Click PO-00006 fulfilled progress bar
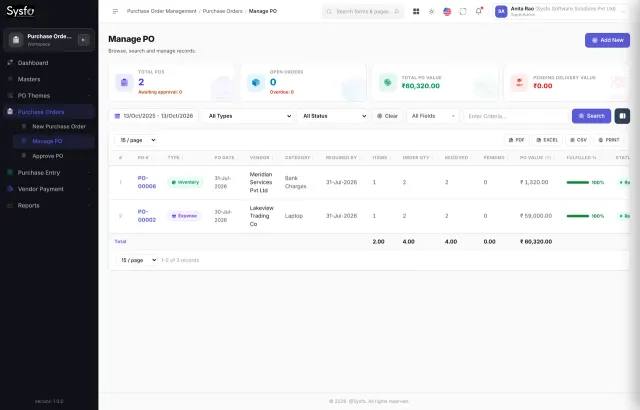Image resolution: width=640 pixels, height=410 pixels. [x=578, y=182]
